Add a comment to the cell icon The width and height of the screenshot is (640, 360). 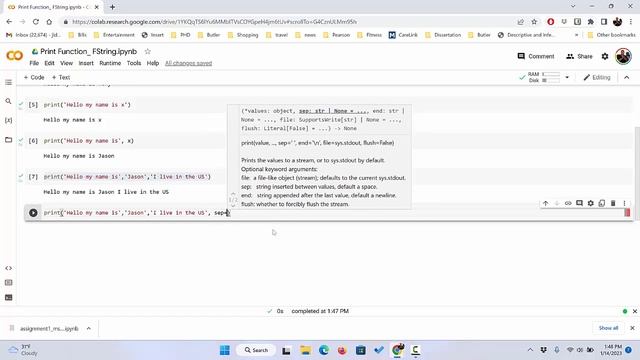coord(579,203)
